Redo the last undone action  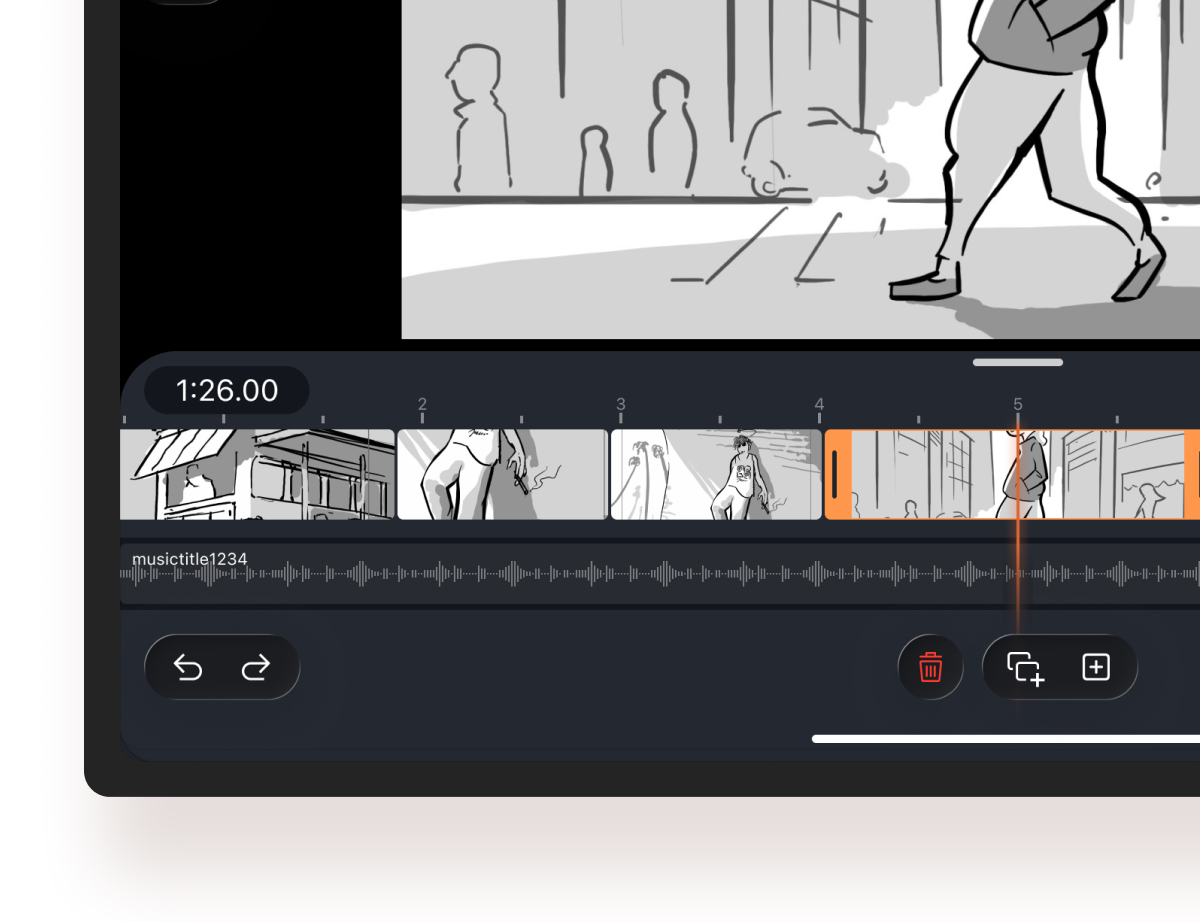(256, 667)
